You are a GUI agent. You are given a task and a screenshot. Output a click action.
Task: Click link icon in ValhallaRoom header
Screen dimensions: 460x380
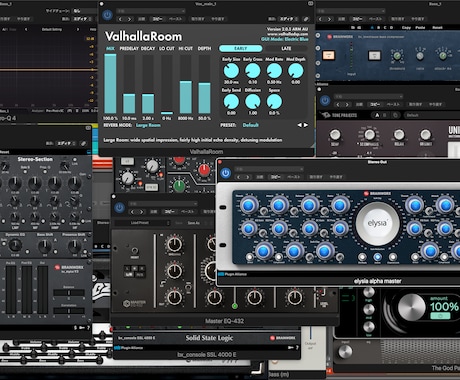pos(306,19)
